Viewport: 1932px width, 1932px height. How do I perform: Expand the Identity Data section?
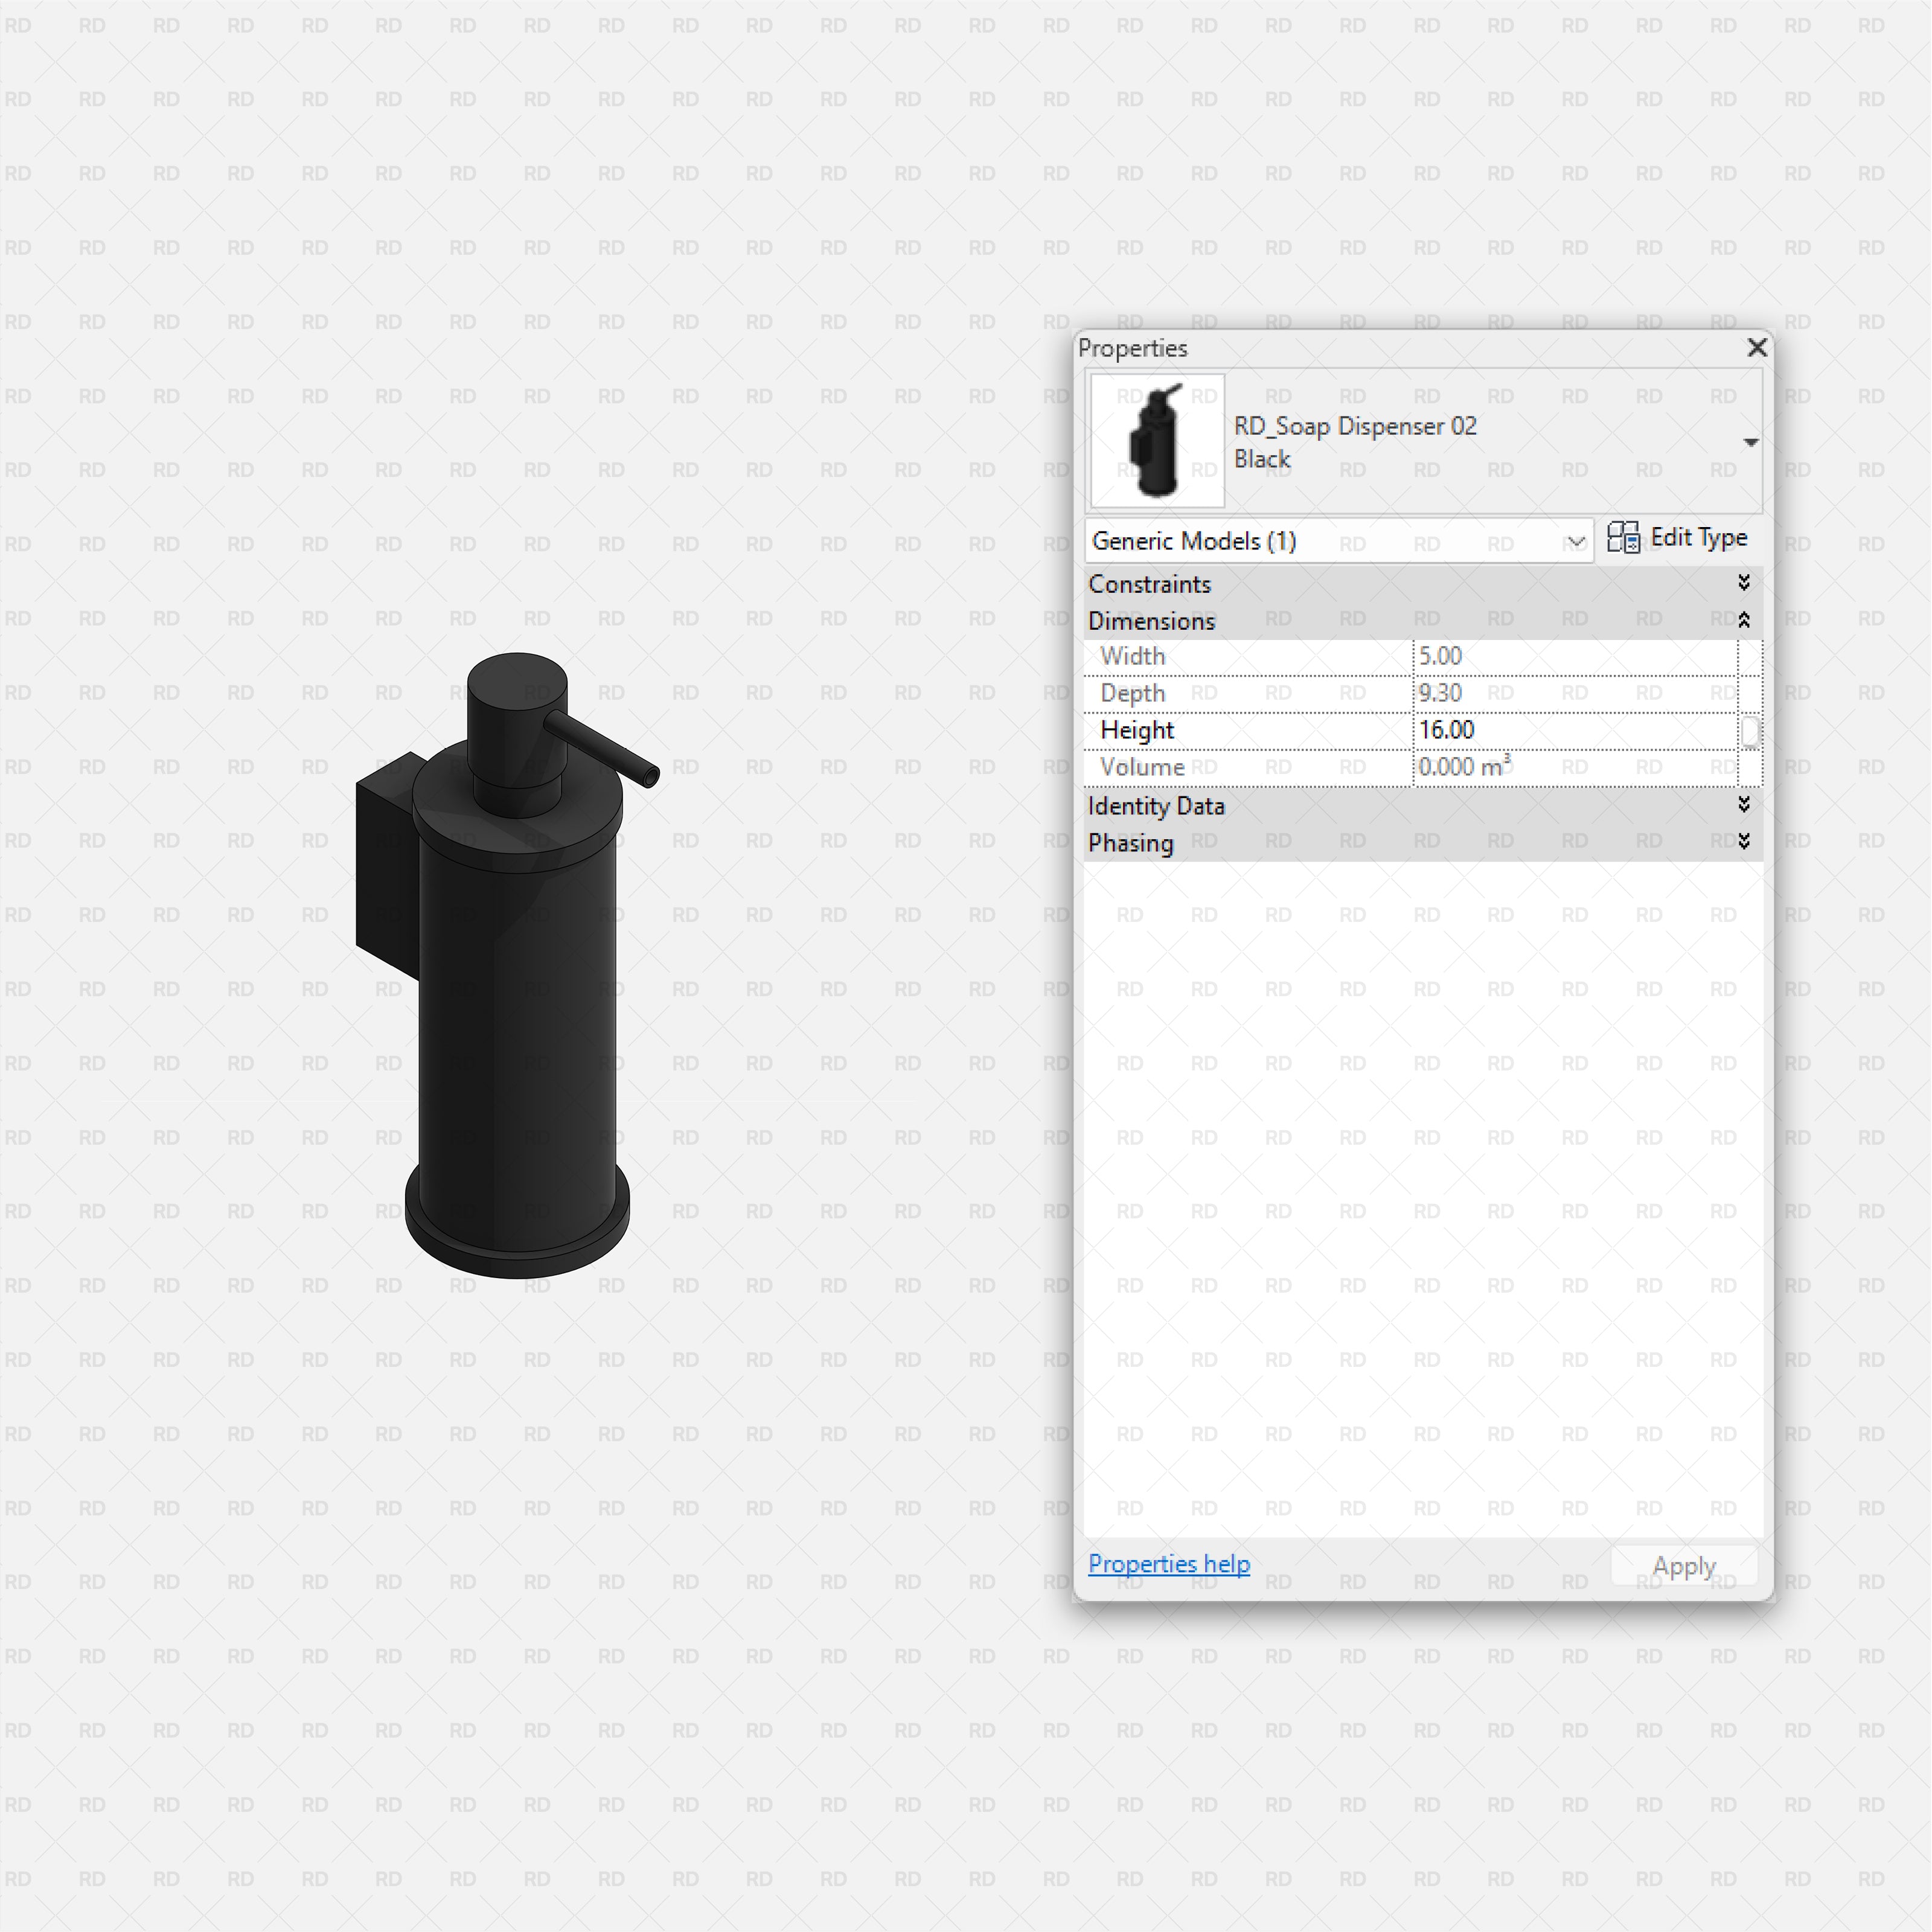point(1744,805)
